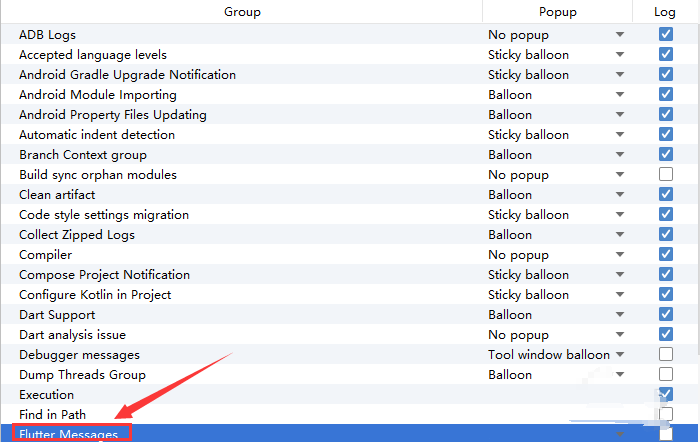This screenshot has height=442, width=700.
Task: Toggle Log checkbox for Clean artifact
Action: [666, 194]
